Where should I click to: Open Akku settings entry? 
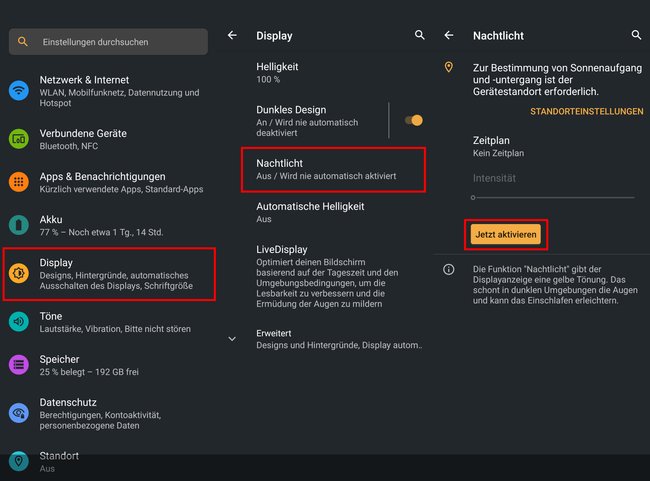(x=109, y=226)
